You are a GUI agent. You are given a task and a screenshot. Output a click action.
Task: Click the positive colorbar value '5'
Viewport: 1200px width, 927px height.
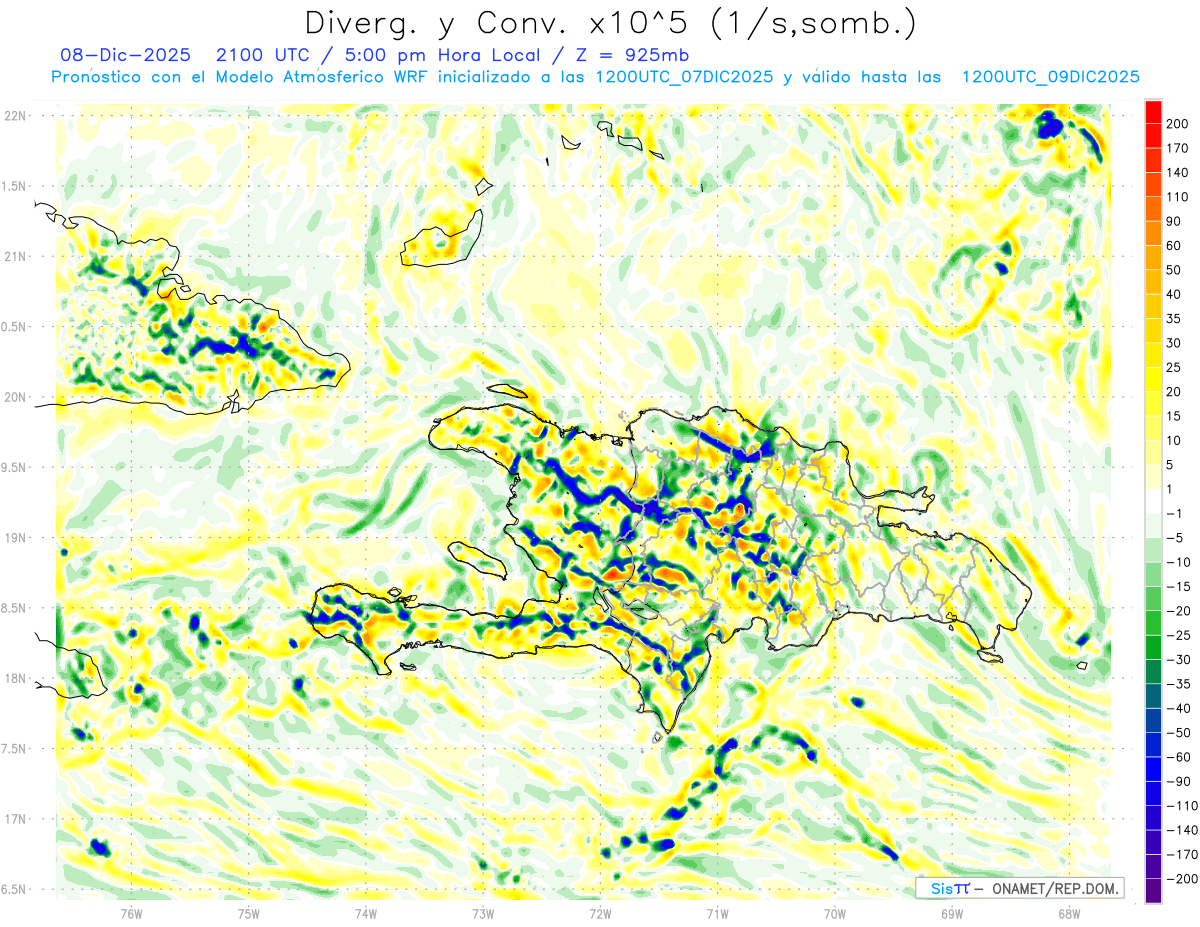1170,465
